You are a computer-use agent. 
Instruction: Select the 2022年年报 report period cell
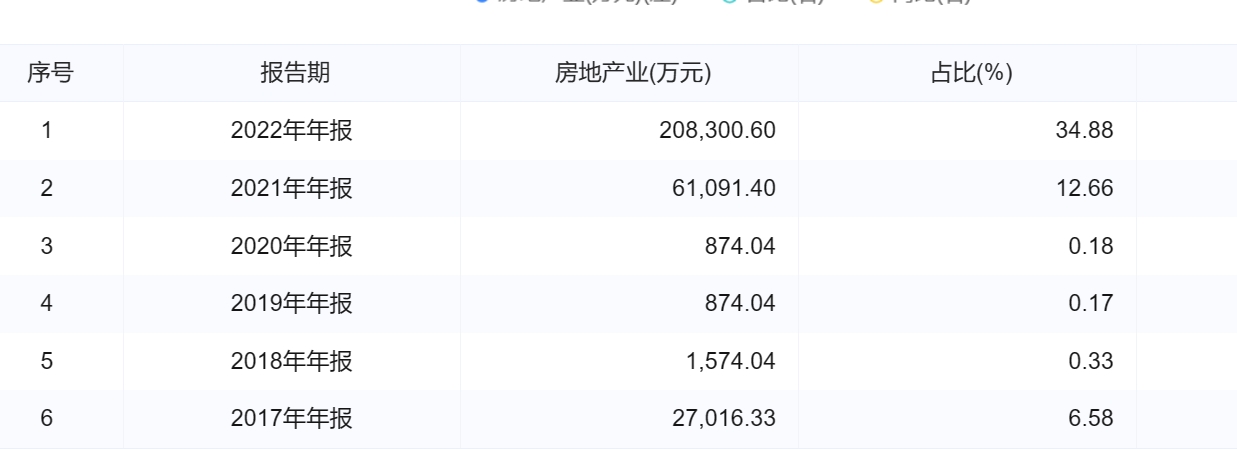[x=292, y=131]
